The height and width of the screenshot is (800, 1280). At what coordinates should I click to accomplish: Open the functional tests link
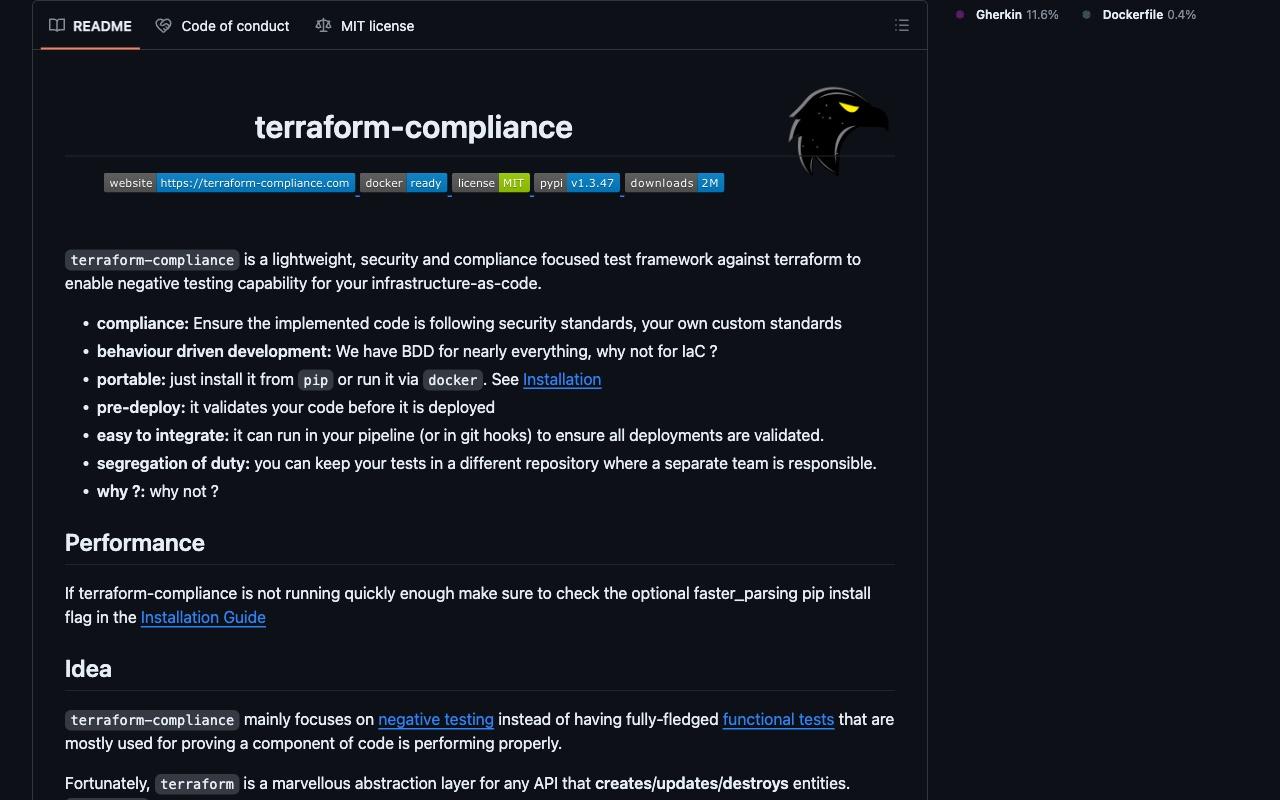tap(778, 719)
